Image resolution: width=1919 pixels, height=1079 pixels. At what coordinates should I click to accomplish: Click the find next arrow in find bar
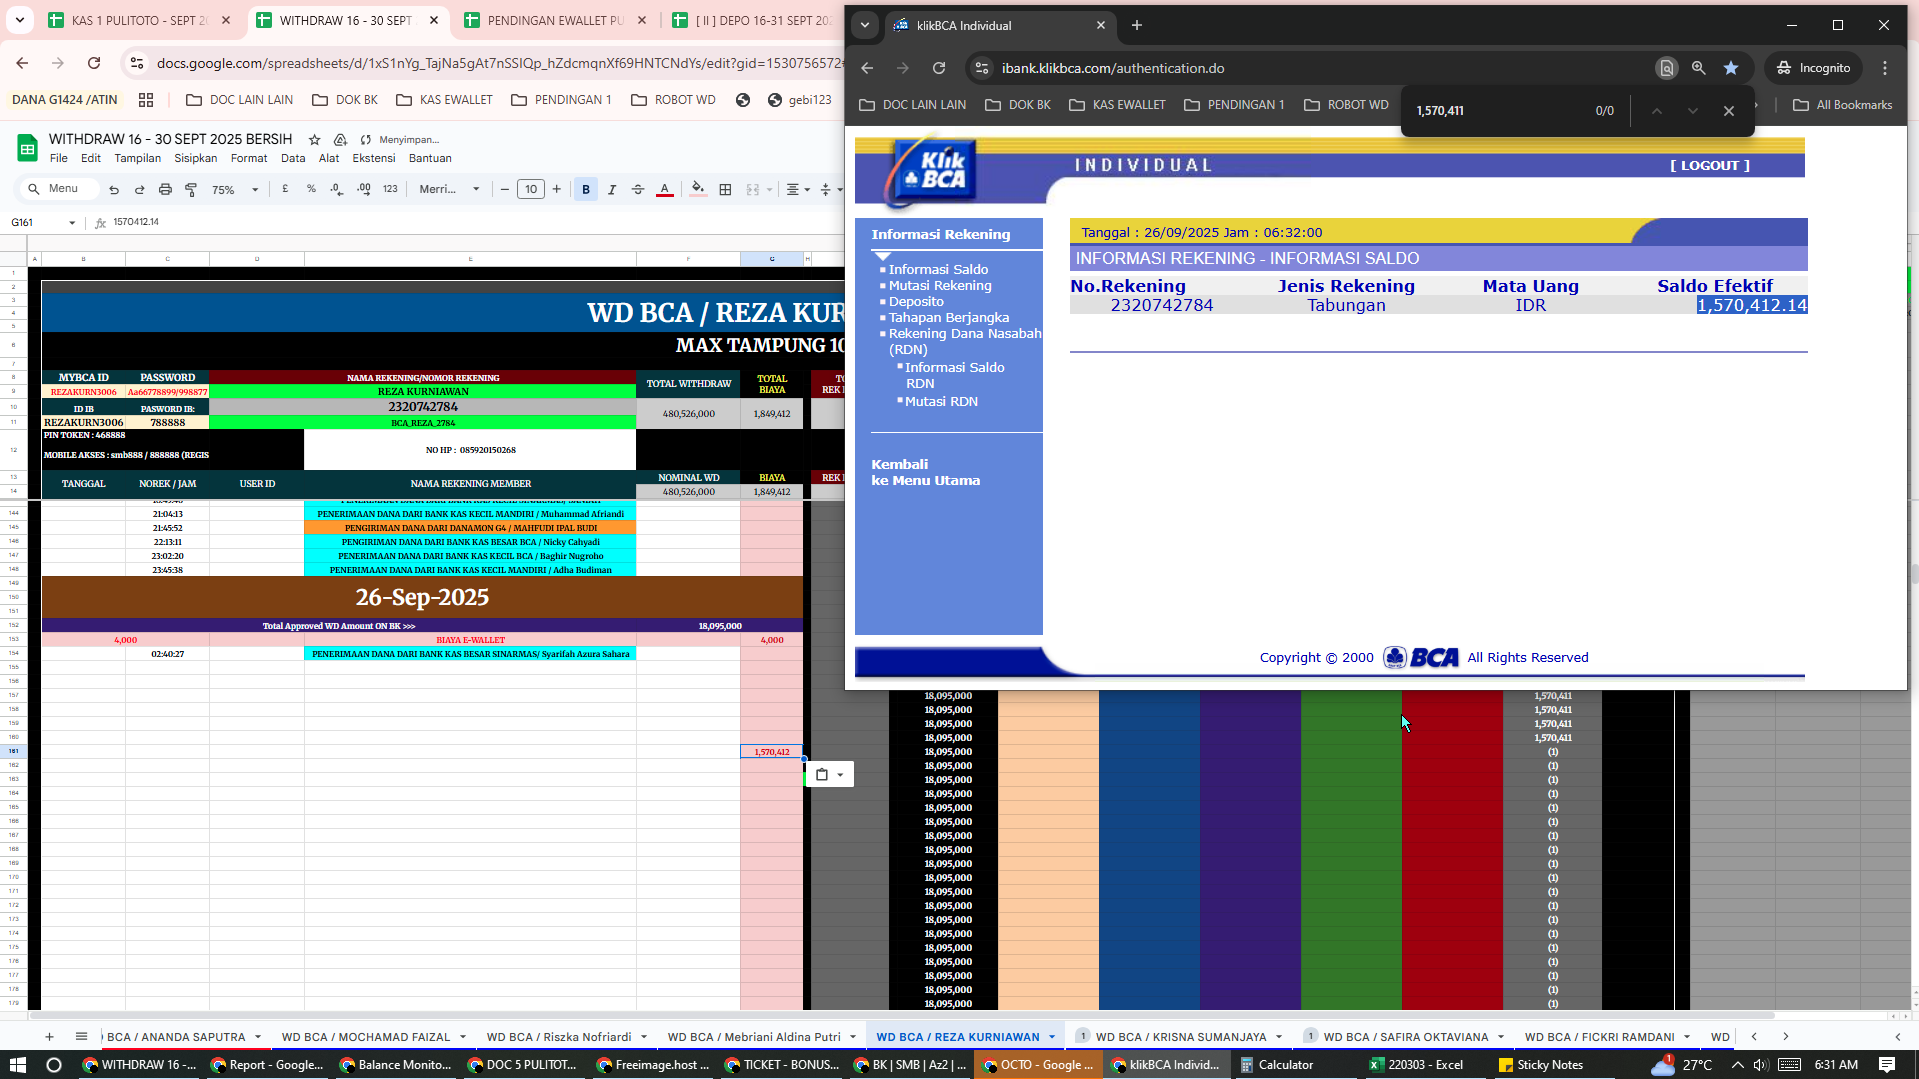point(1693,111)
